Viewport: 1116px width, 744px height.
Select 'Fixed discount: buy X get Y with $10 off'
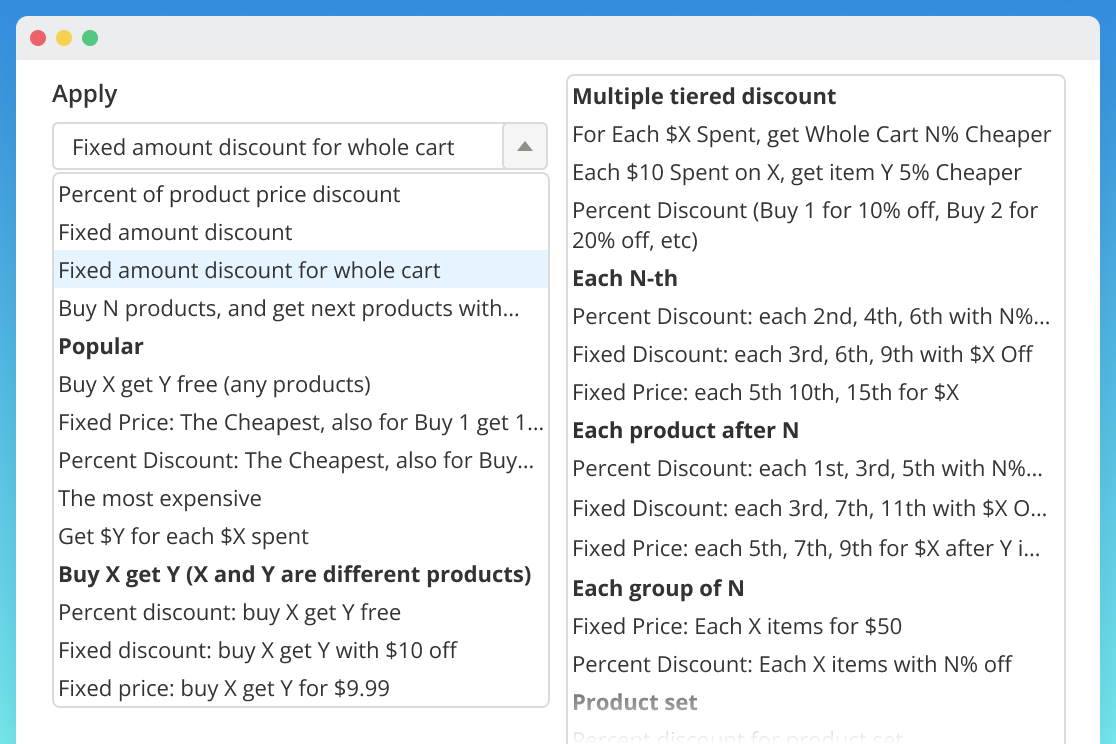tap(257, 651)
